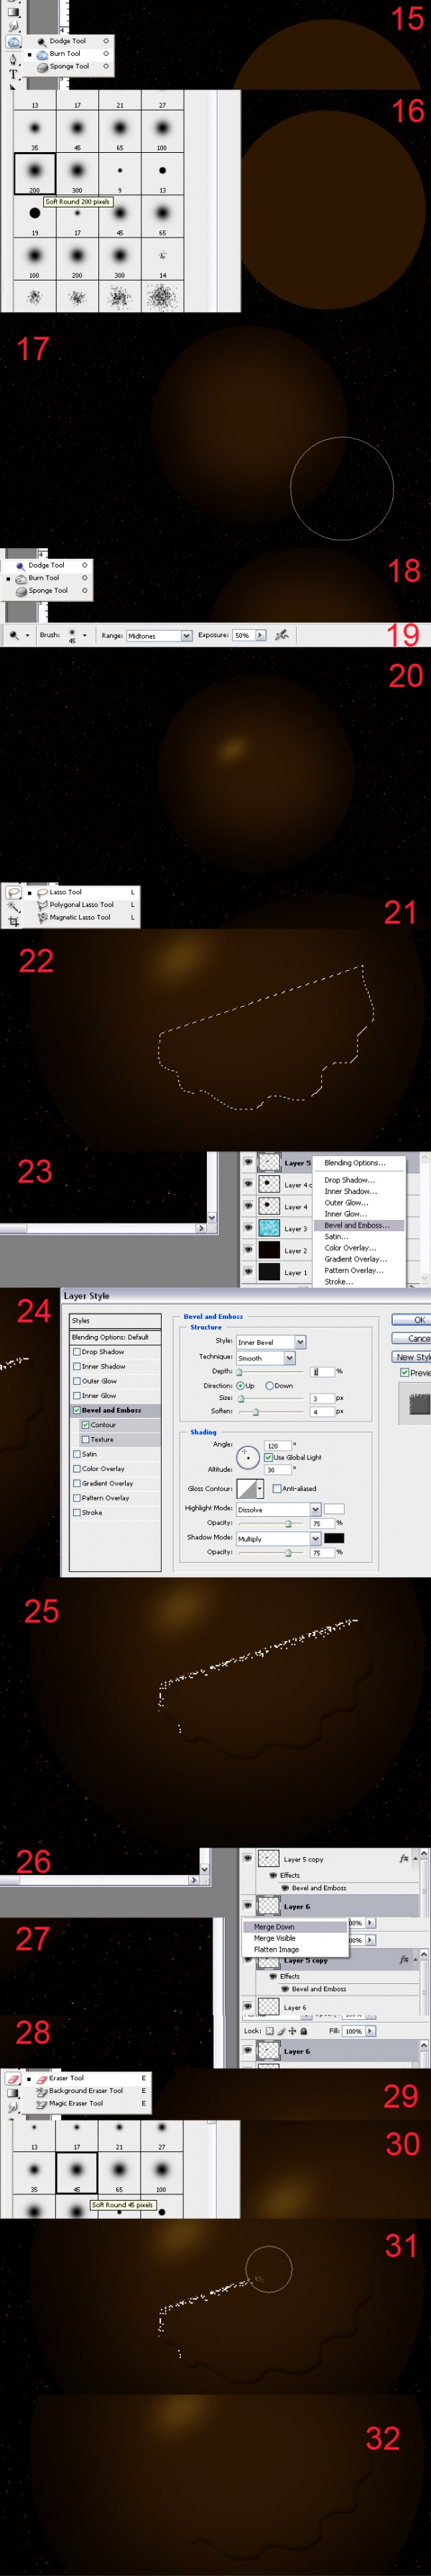Open the Highlight Mode dropdown showing Dissolve
This screenshot has width=431, height=2576.
click(316, 1509)
